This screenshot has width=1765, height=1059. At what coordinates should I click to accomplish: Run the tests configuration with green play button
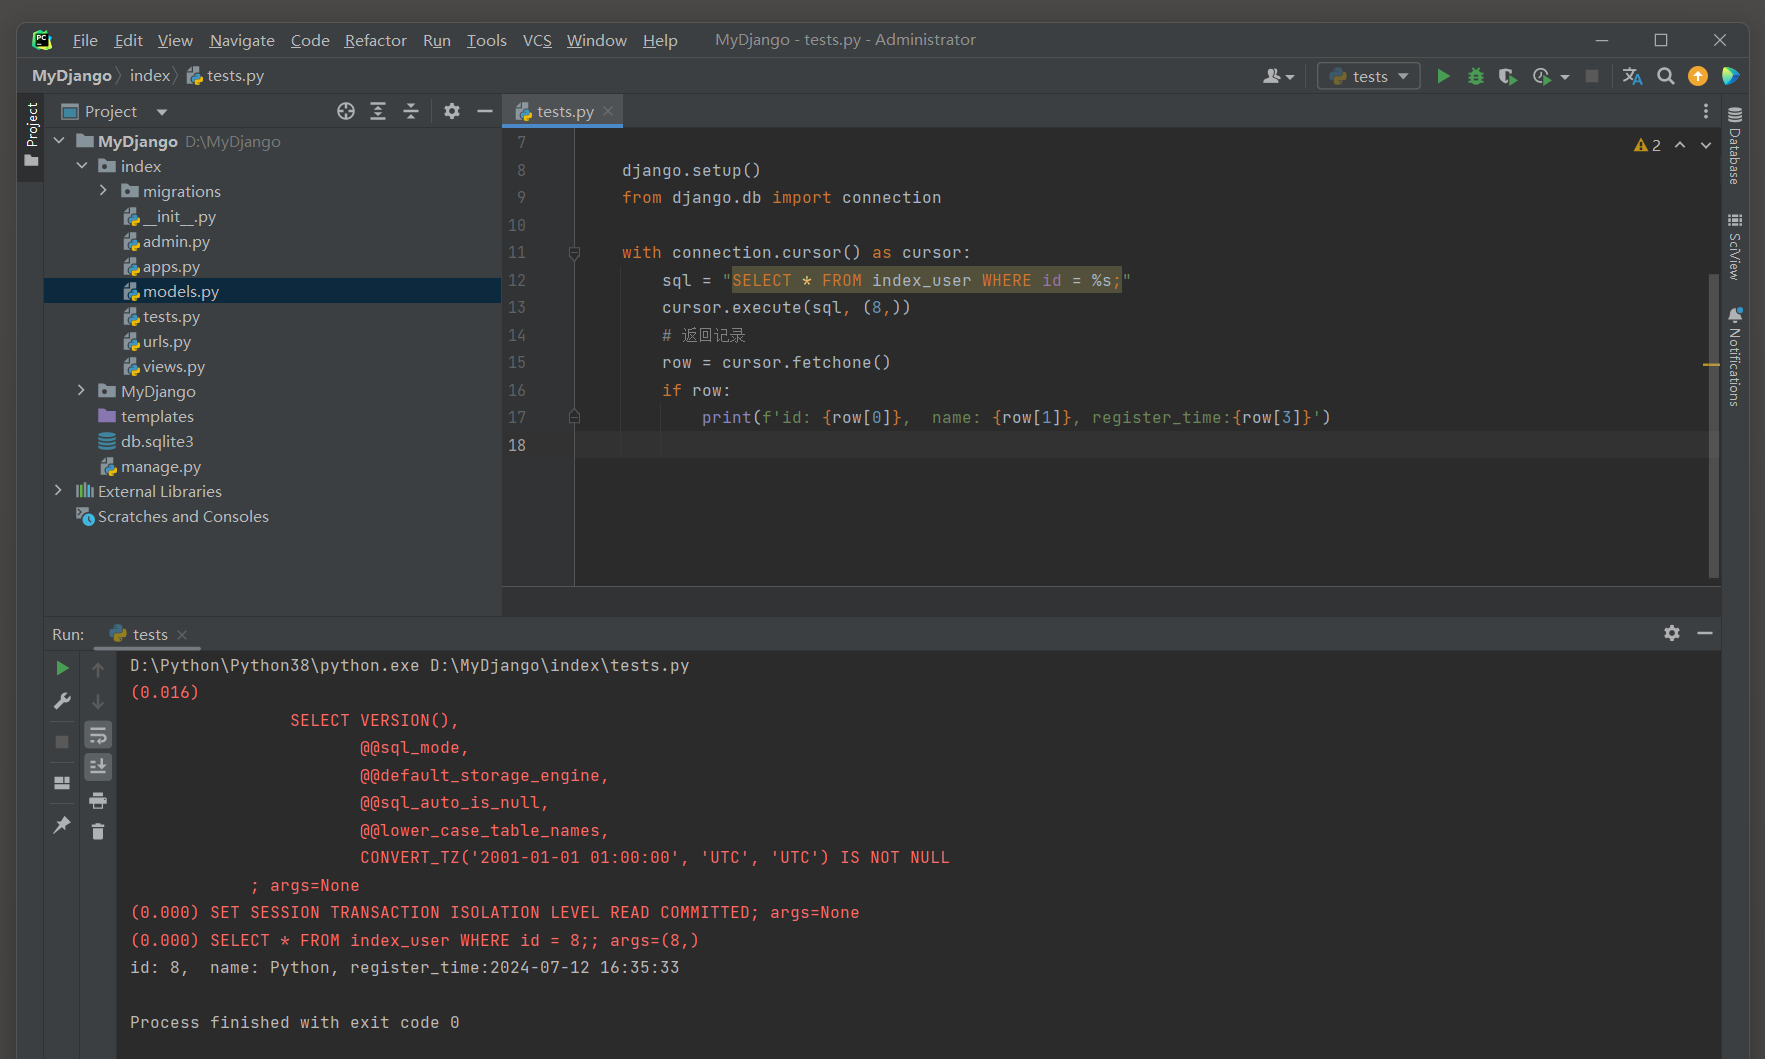tap(1443, 76)
